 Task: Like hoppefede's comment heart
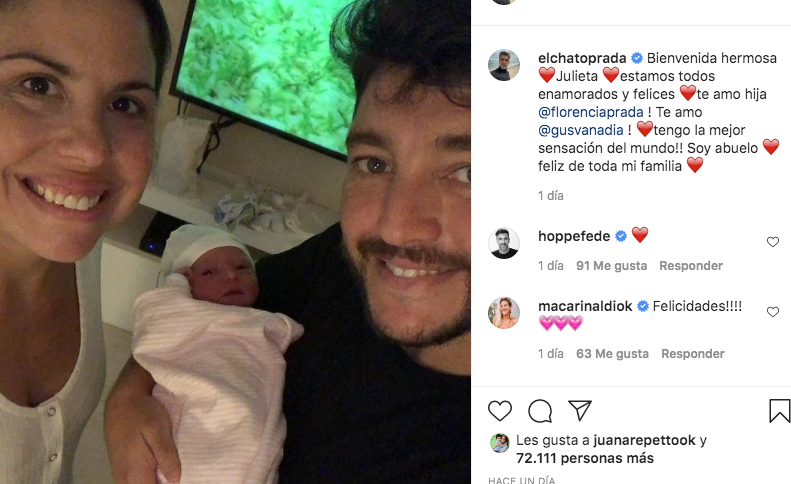coord(773,242)
